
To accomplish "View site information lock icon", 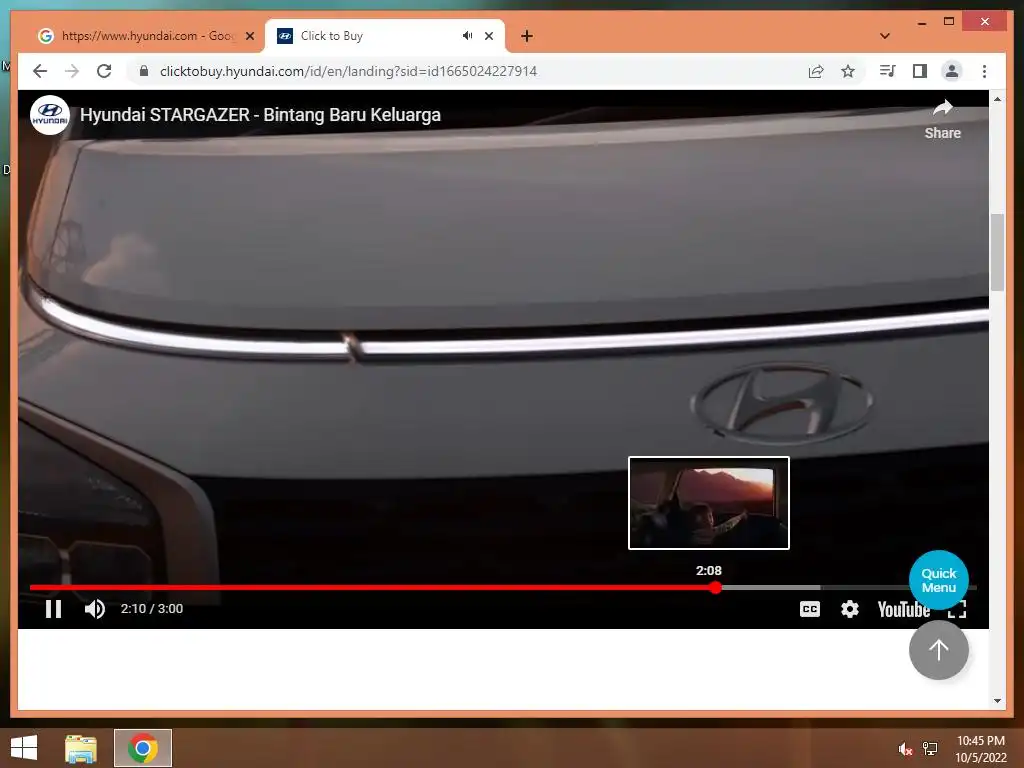I will 144,71.
